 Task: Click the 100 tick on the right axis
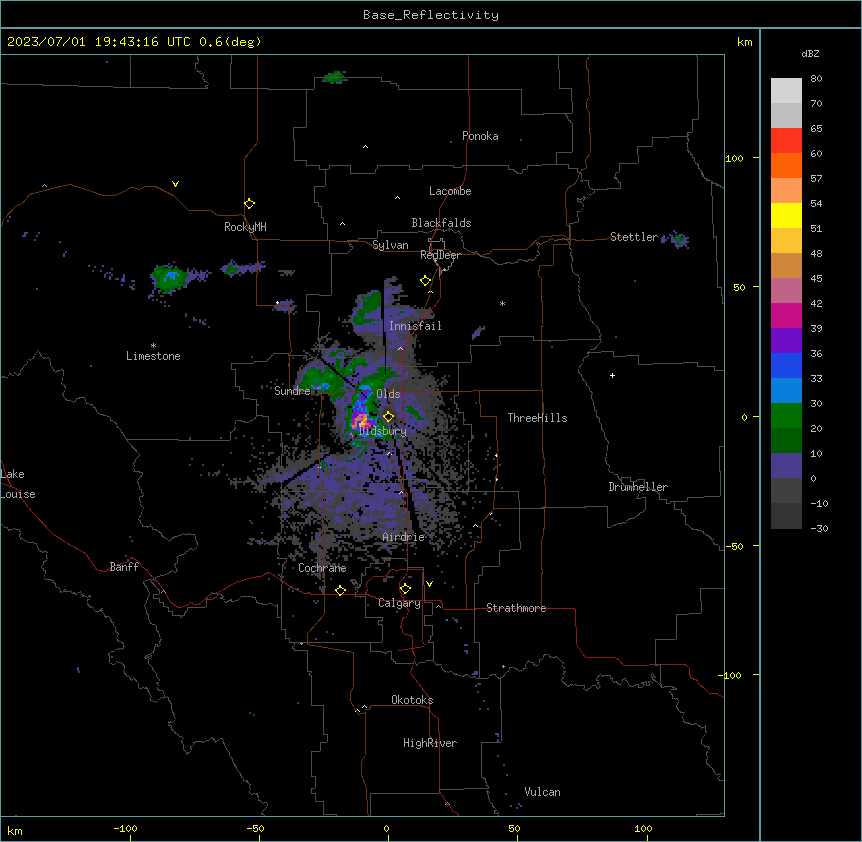click(734, 158)
